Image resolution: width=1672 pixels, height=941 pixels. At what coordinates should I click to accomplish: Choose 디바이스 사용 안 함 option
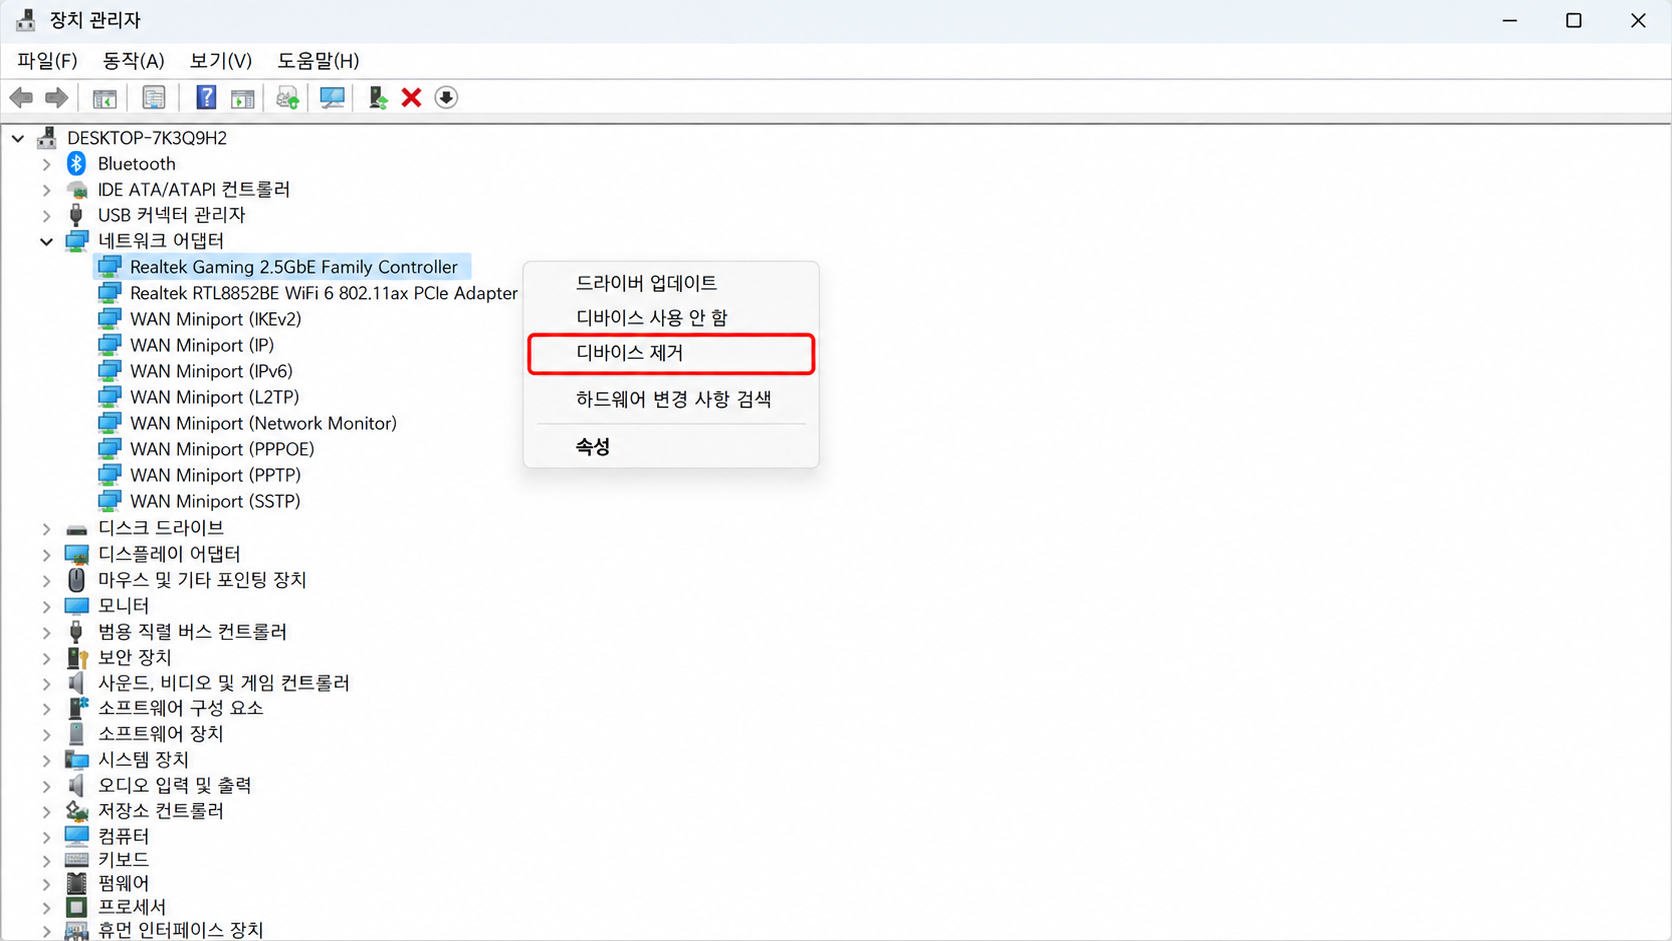point(671,318)
